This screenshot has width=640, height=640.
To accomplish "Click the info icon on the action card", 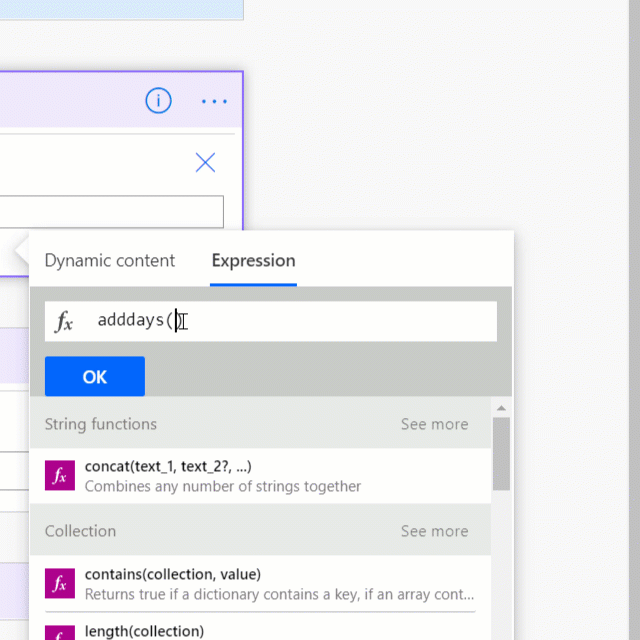I will pos(158,100).
